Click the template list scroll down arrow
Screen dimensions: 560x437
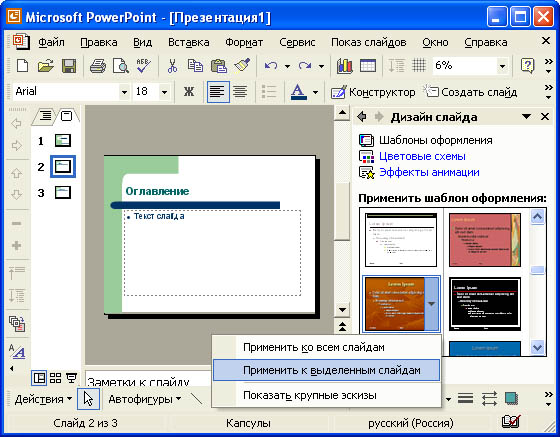pos(538,347)
